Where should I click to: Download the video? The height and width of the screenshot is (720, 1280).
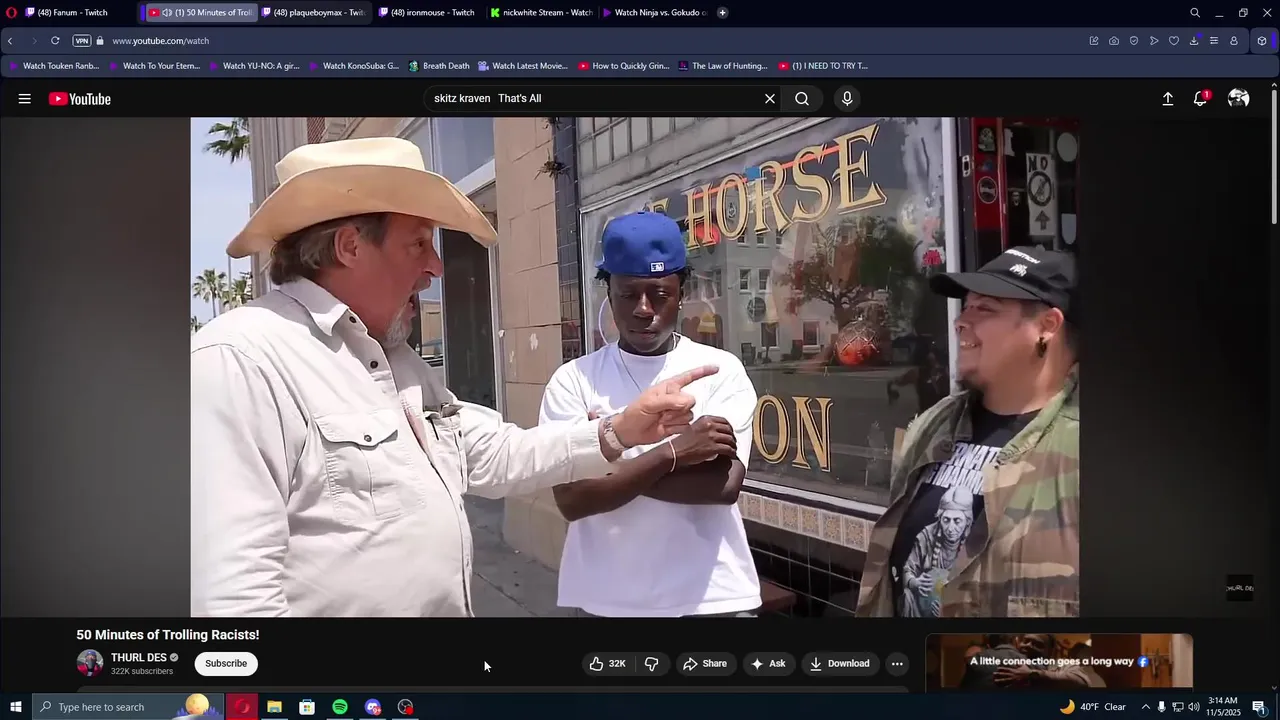click(x=840, y=664)
